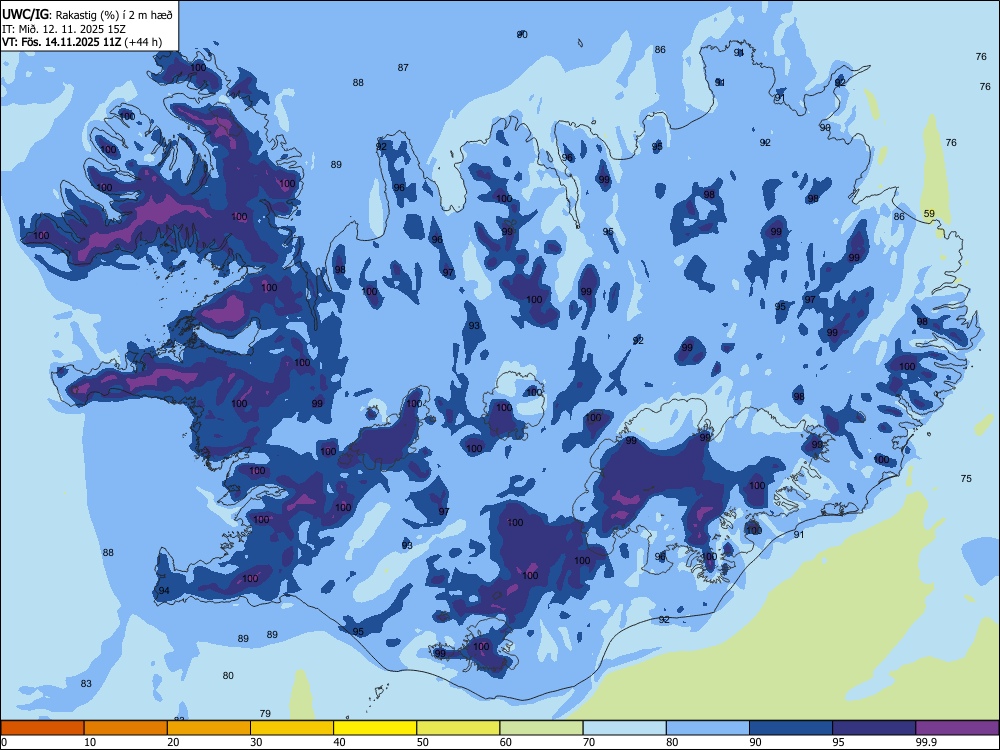Viewport: 1000px width, 750px height.
Task: Select the orange 10–20 legend color block
Action: pos(126,728)
